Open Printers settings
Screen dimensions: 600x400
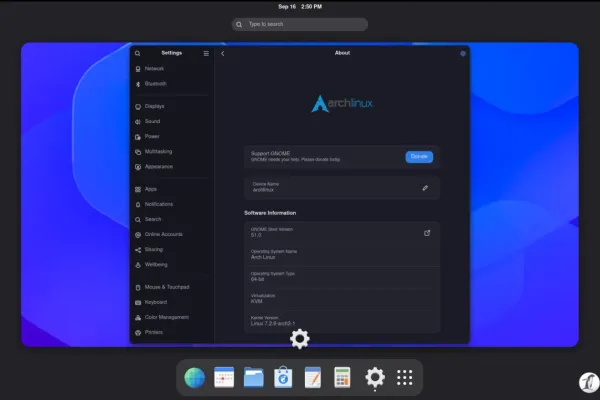tap(171, 332)
